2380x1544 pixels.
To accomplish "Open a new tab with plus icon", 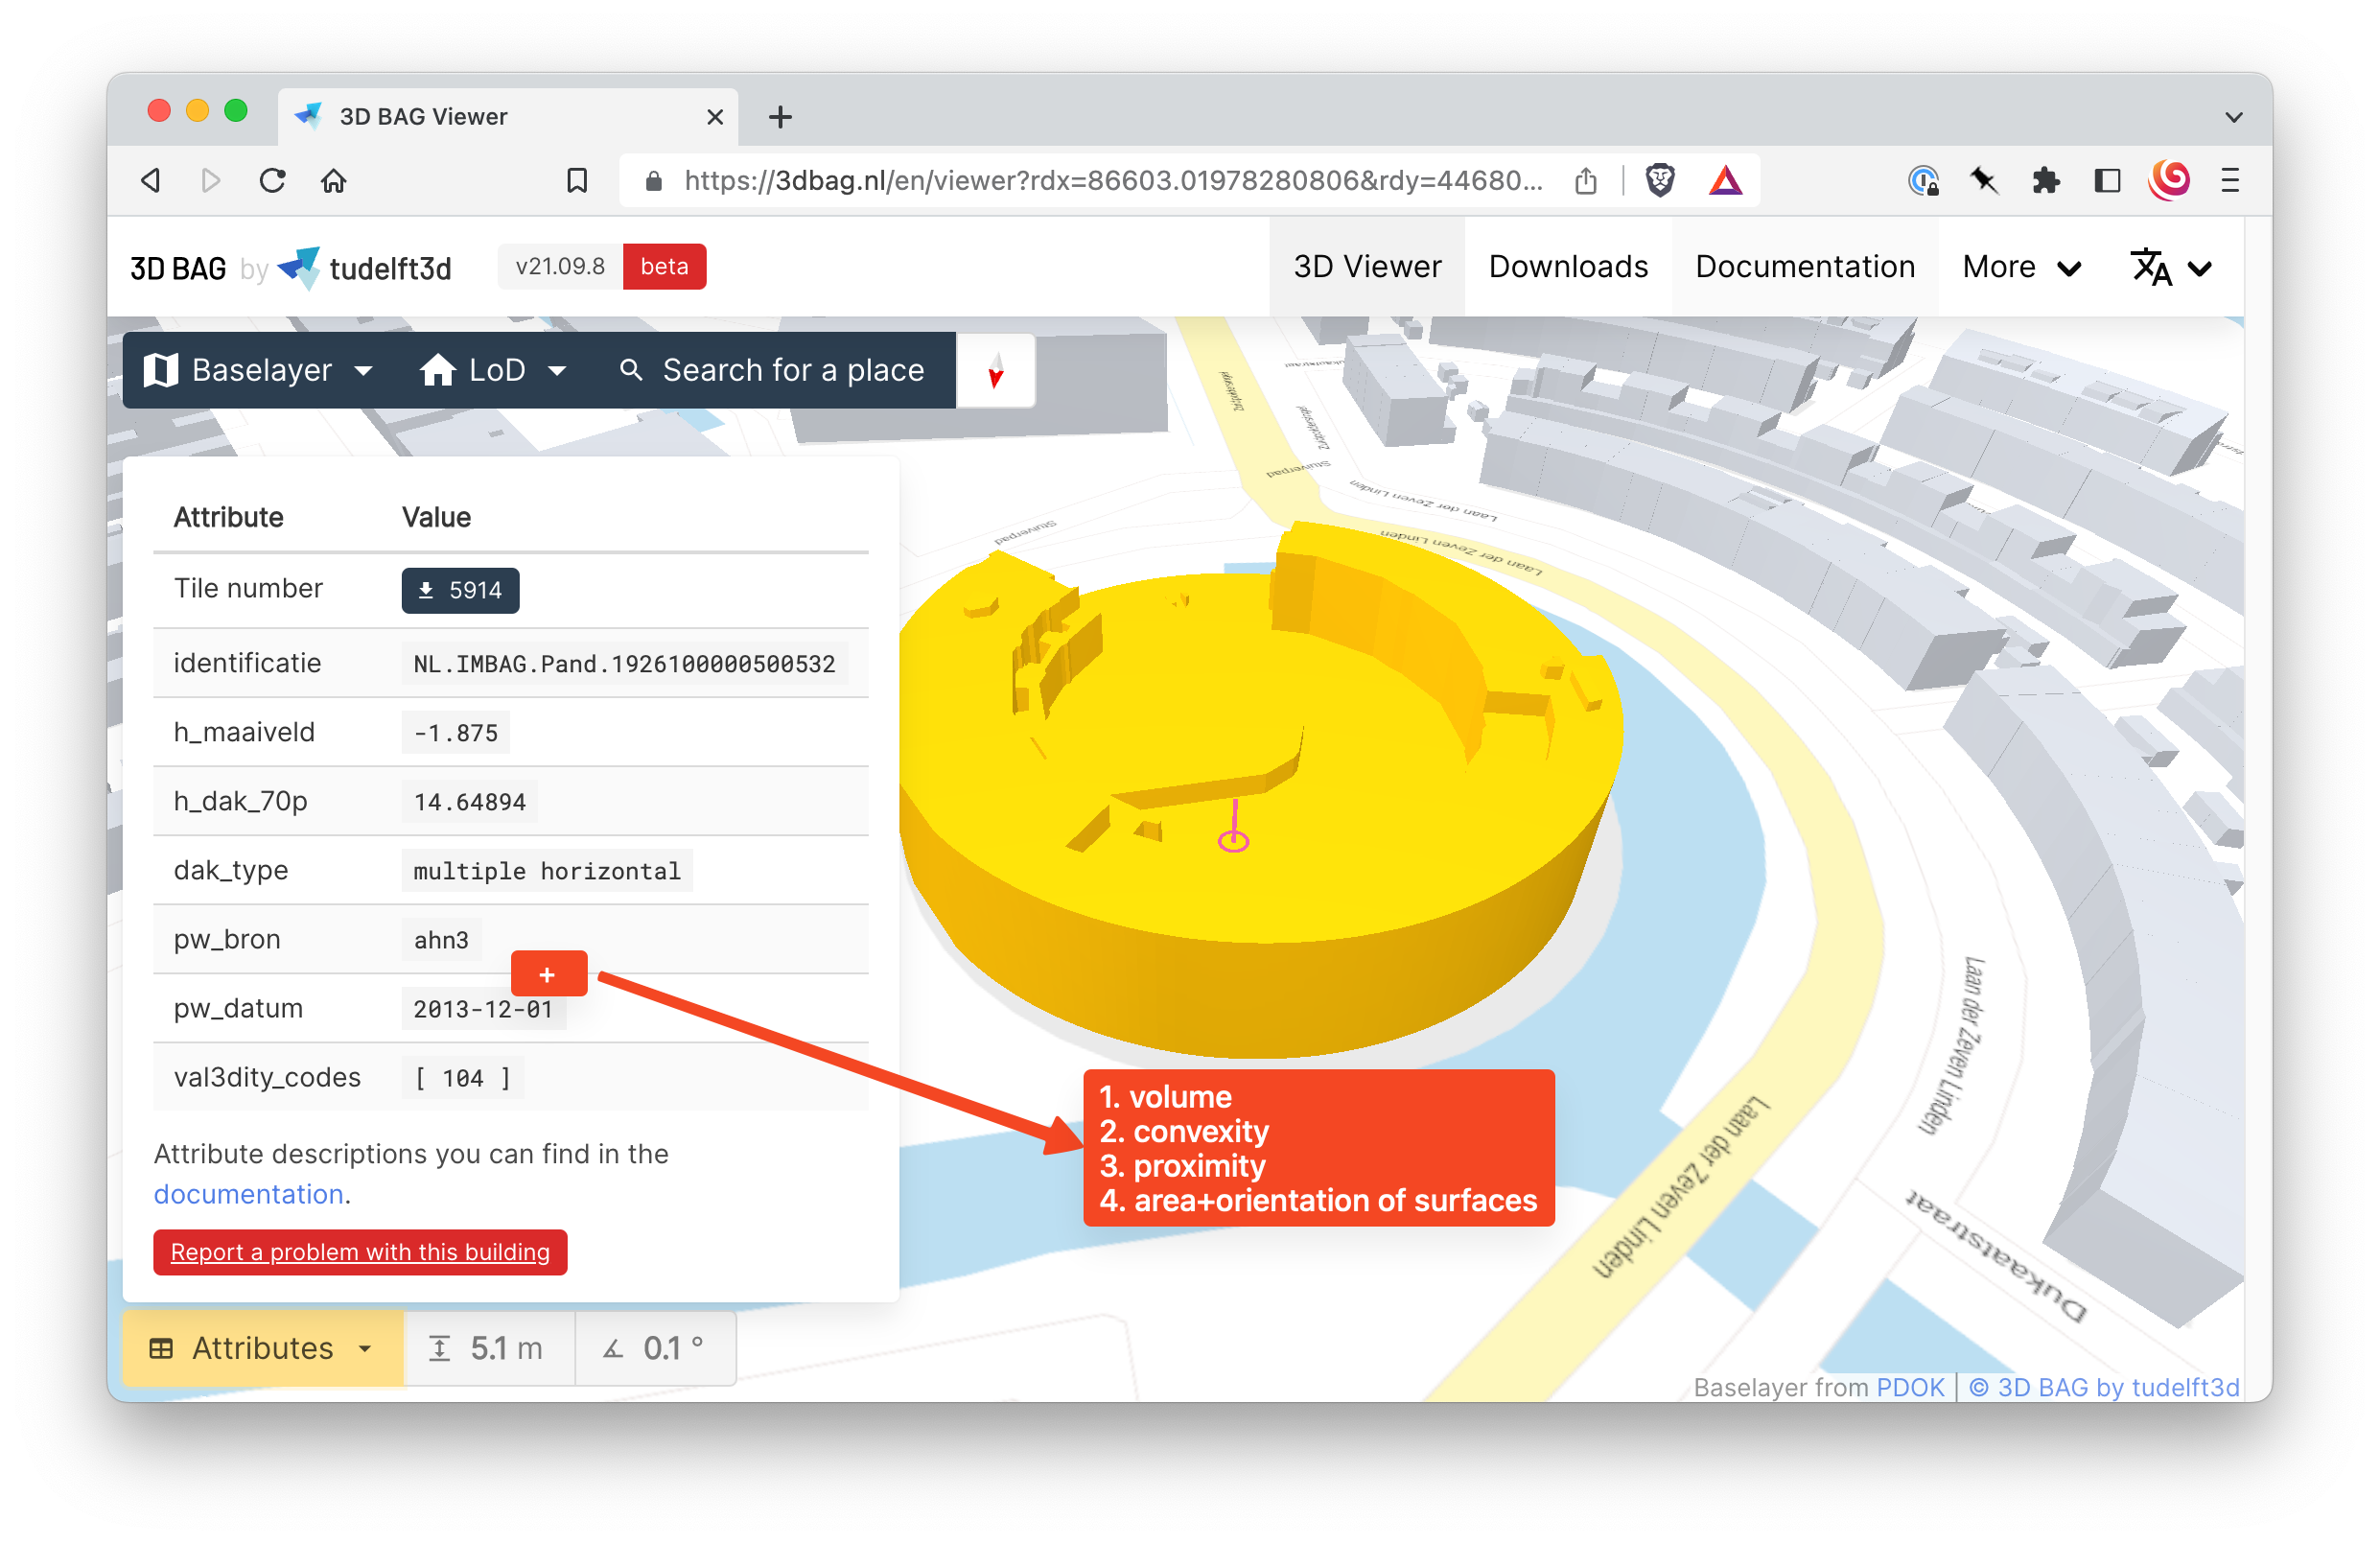I will click(781, 117).
